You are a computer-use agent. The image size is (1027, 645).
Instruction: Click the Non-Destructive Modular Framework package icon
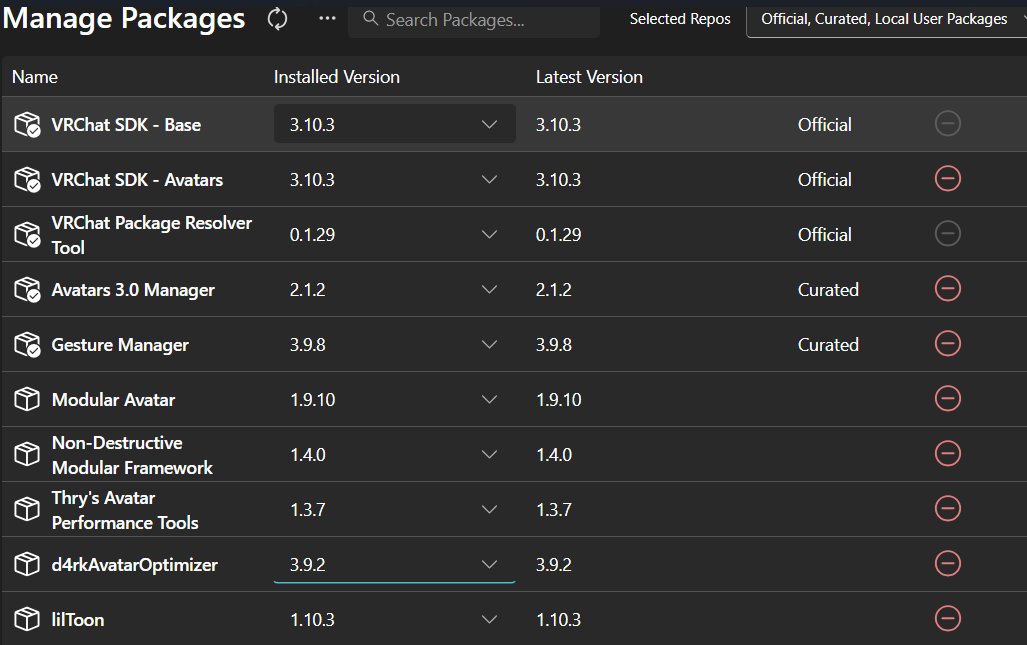[27, 454]
